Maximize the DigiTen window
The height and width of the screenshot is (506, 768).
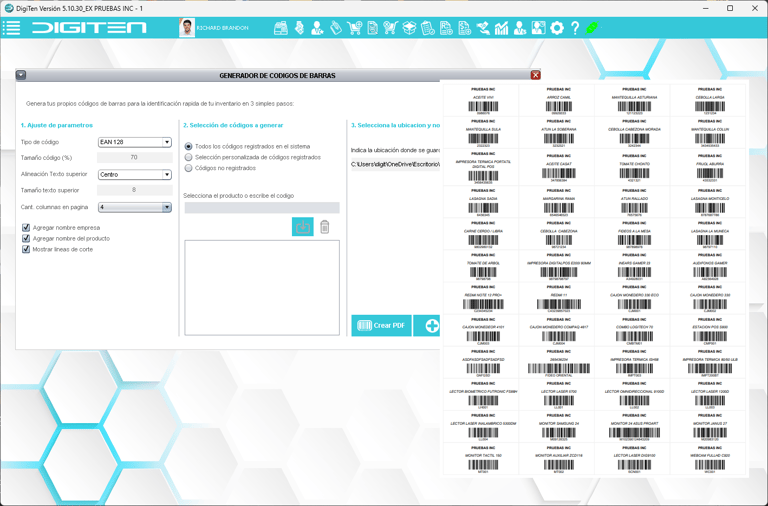(x=730, y=8)
